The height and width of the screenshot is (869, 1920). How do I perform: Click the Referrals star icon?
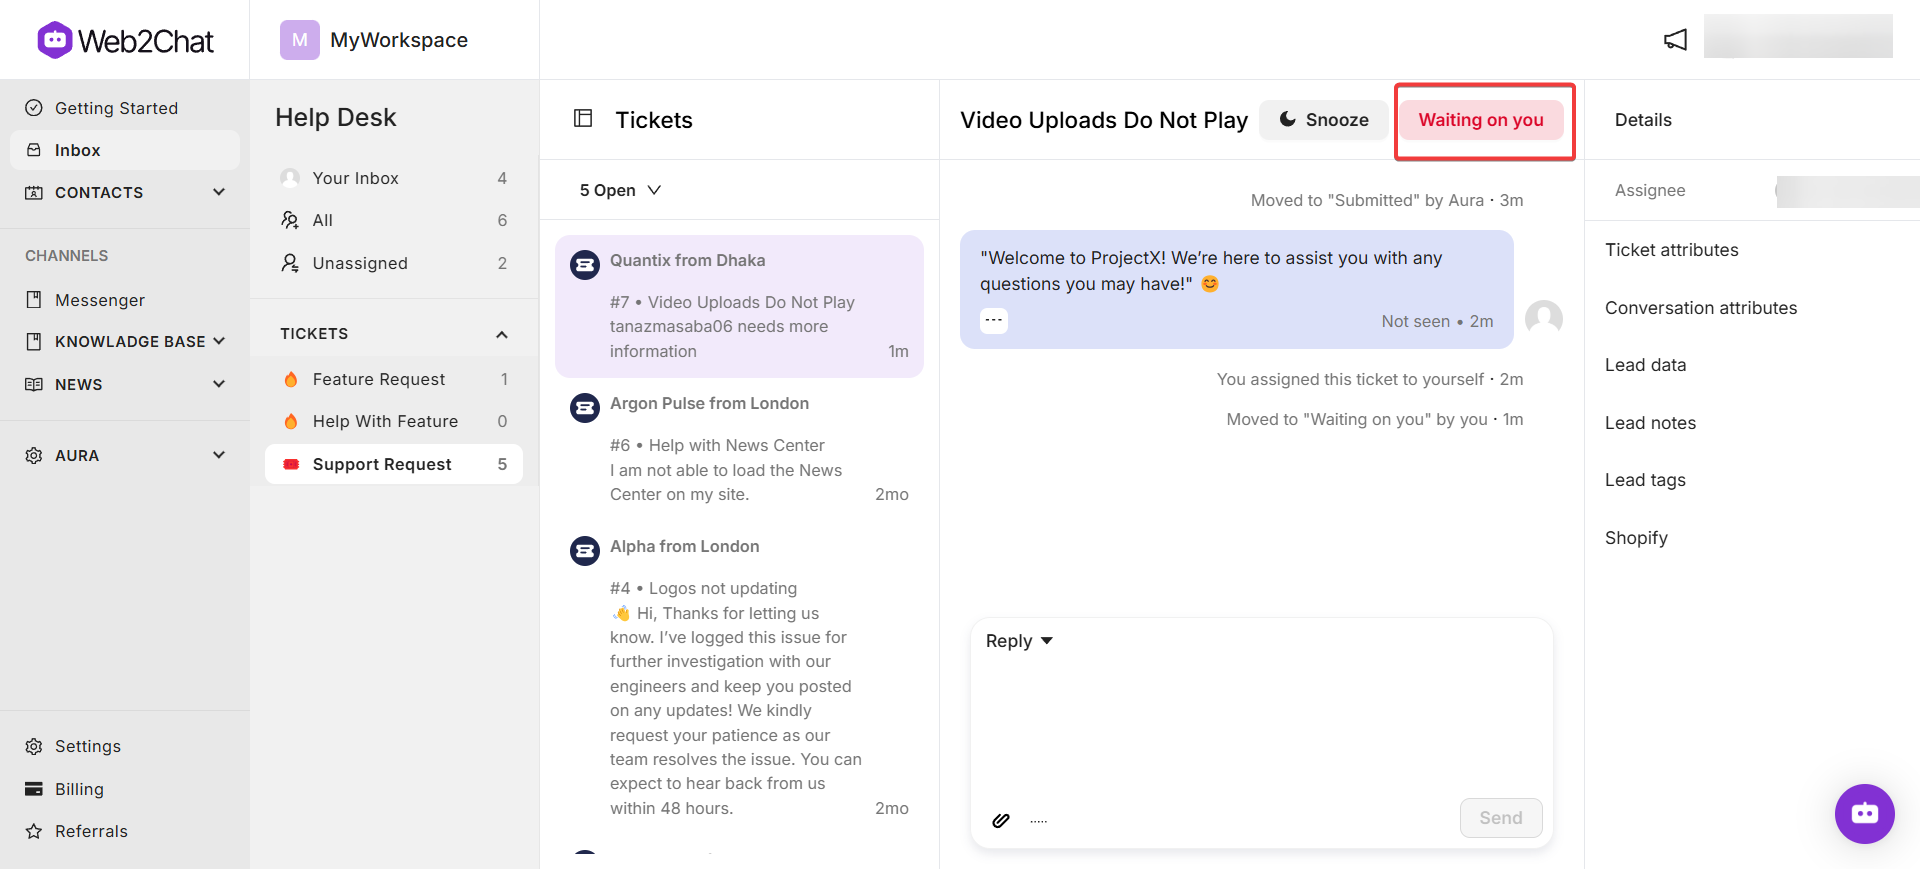coord(34,831)
